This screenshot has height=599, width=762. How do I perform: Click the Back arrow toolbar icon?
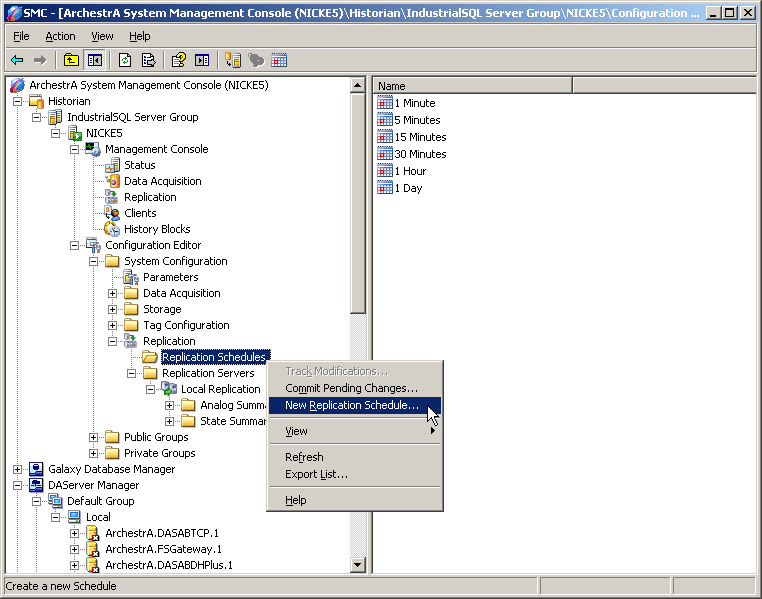point(17,60)
